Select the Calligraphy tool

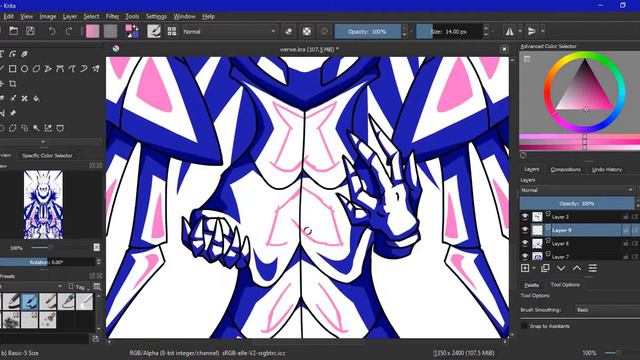(x=24, y=54)
